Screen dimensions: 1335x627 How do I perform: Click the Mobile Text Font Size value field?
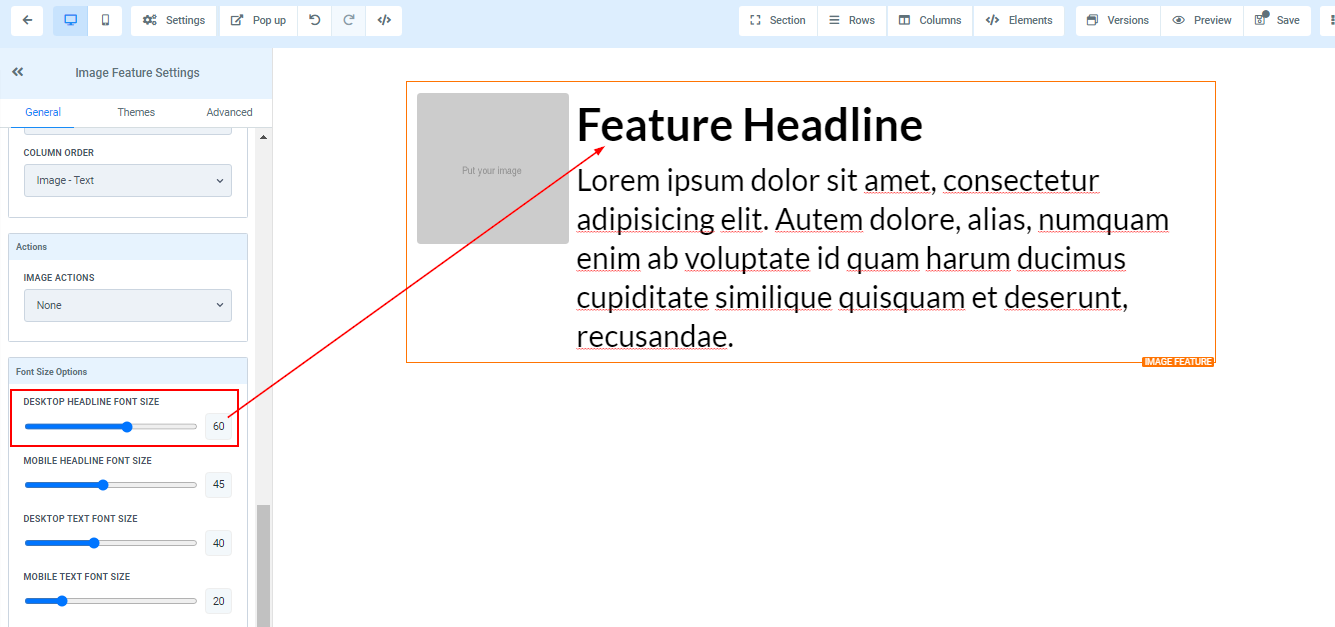pos(218,601)
